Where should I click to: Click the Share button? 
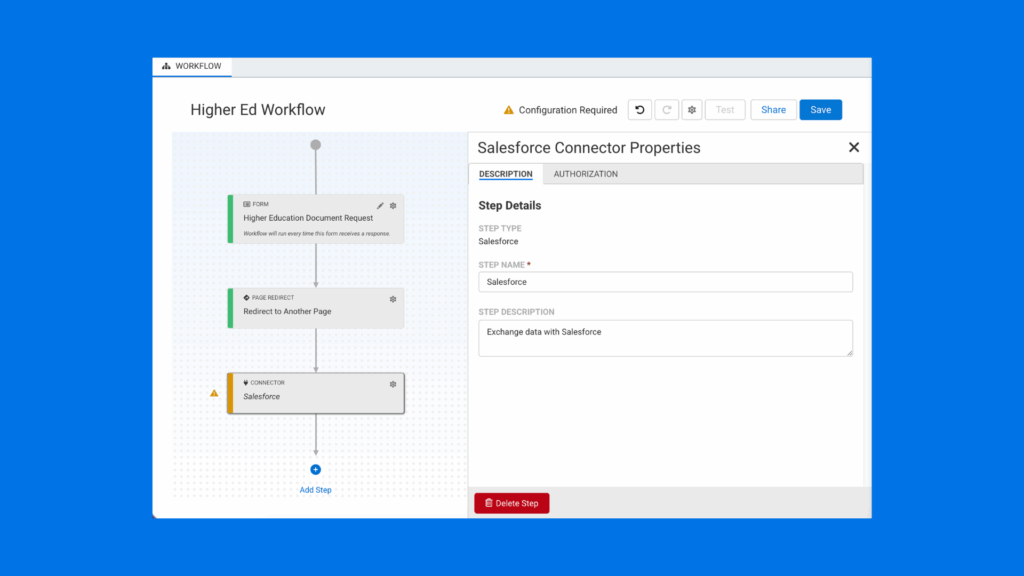point(773,110)
